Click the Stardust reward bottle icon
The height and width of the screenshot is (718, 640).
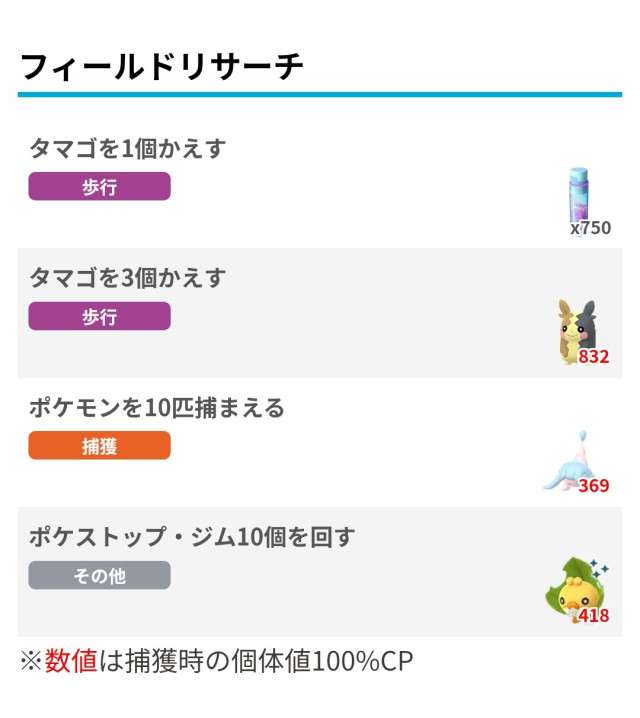(x=581, y=194)
